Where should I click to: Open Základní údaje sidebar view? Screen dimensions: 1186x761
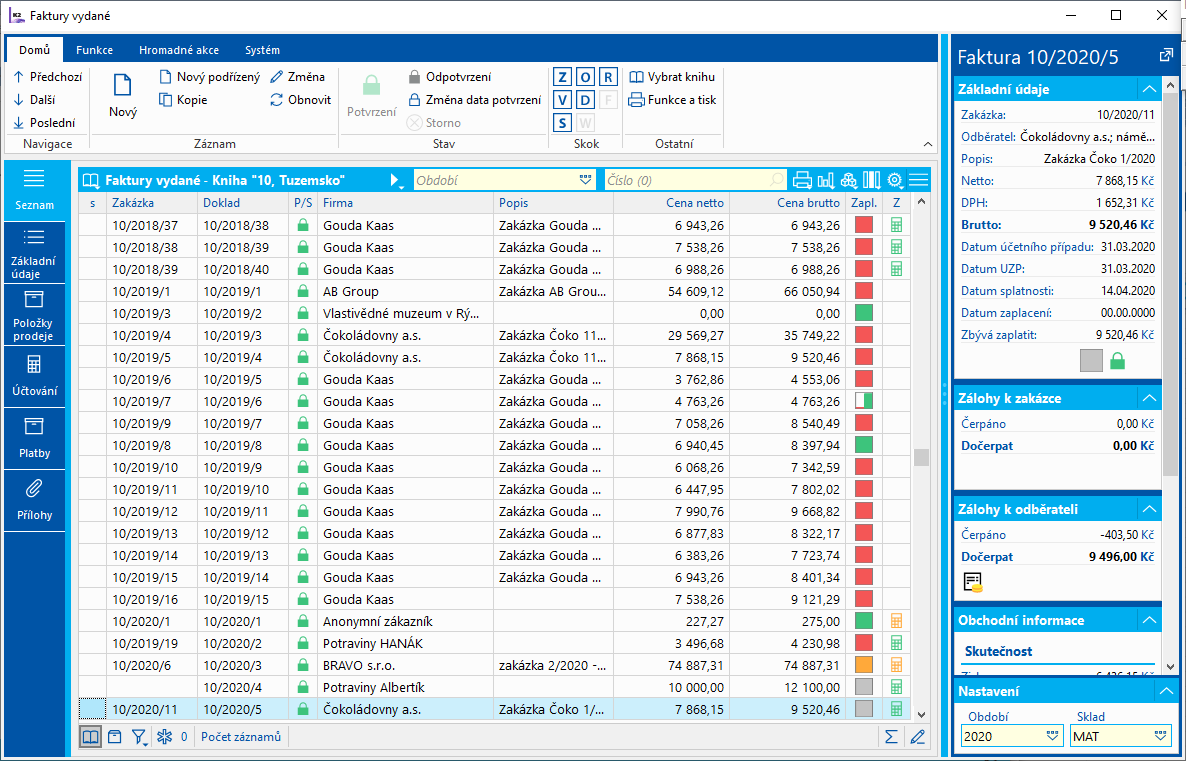(34, 253)
